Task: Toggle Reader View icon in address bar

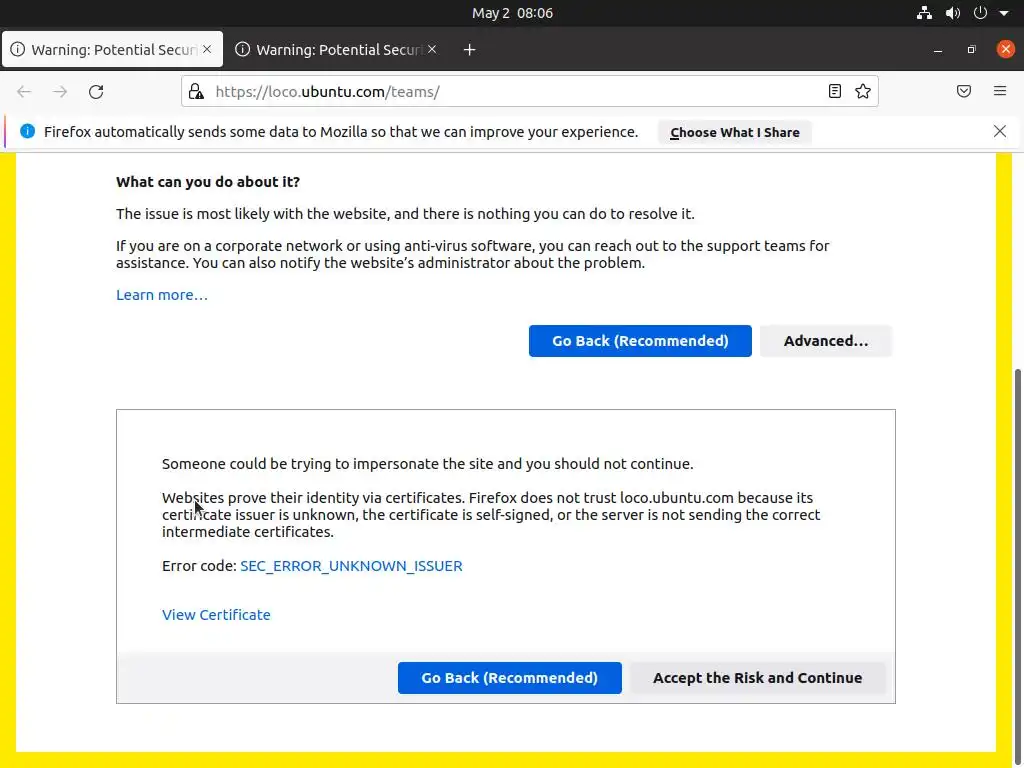Action: click(x=835, y=91)
